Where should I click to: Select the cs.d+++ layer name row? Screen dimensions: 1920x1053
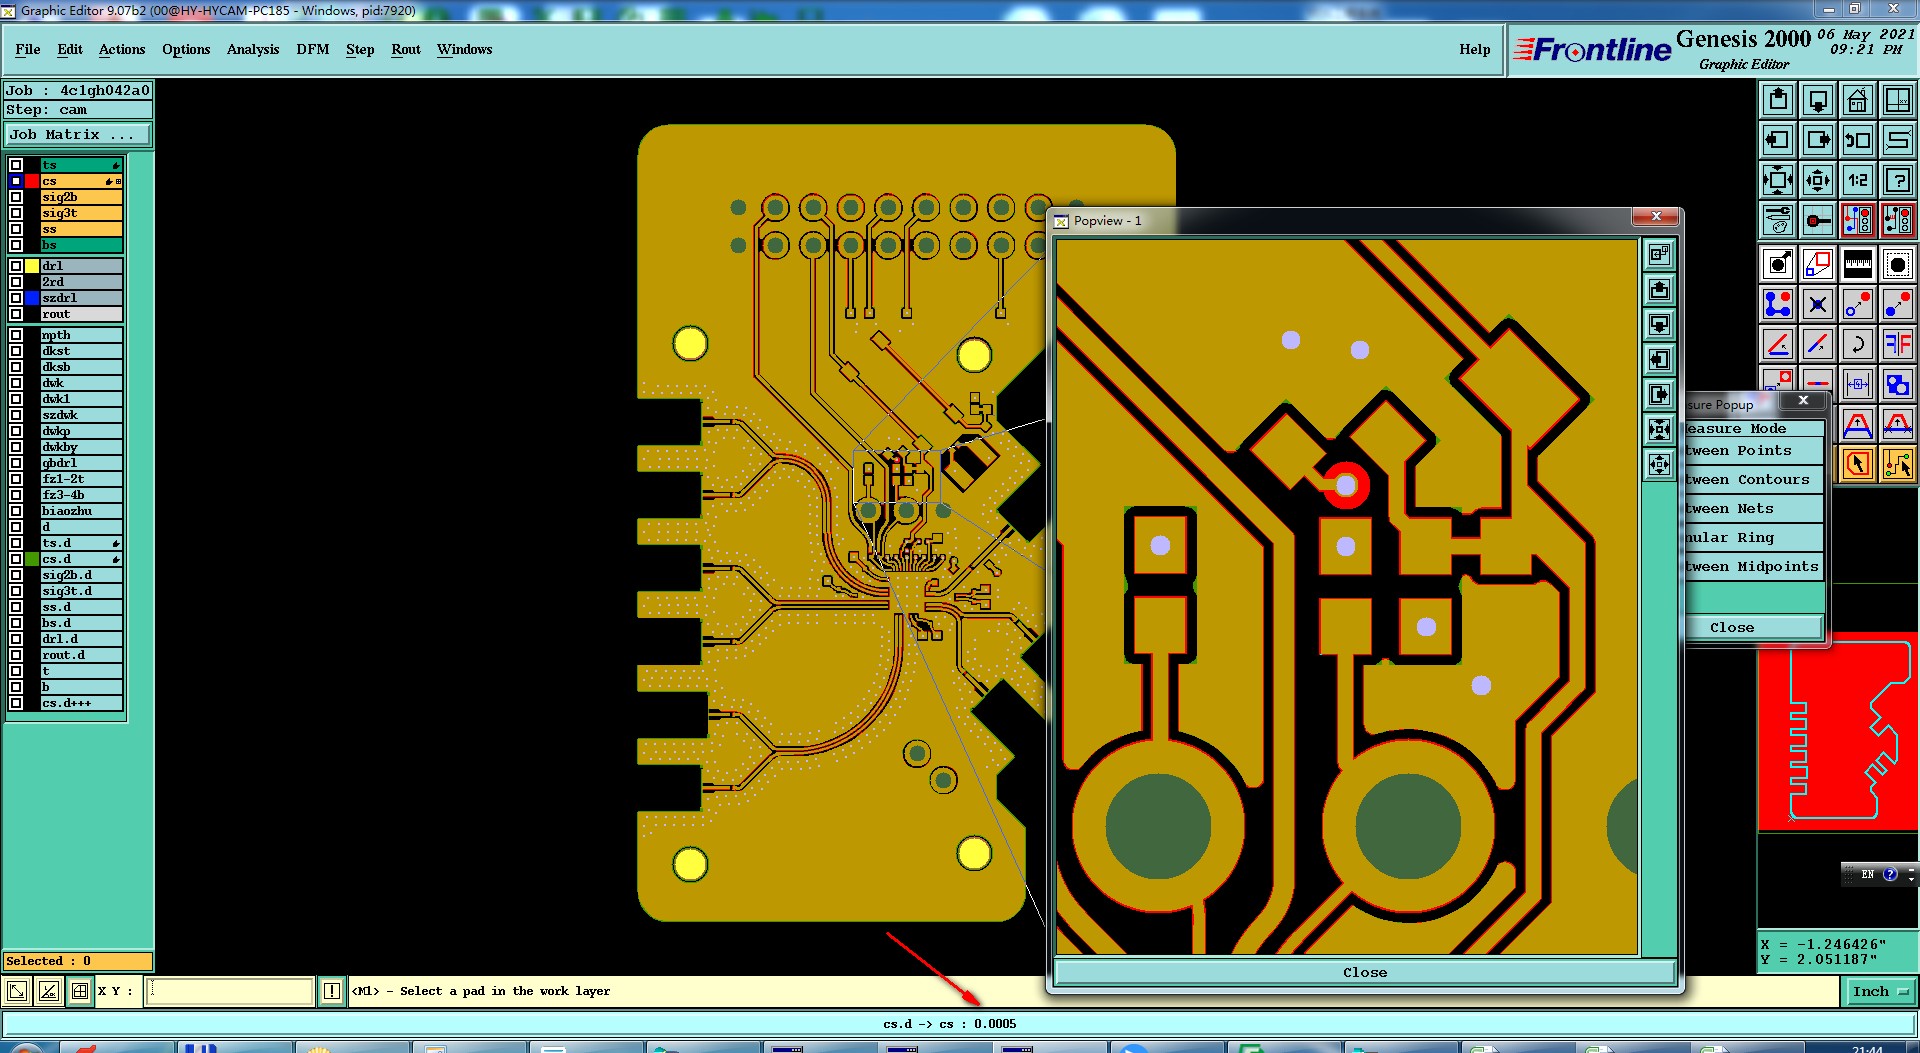point(81,703)
